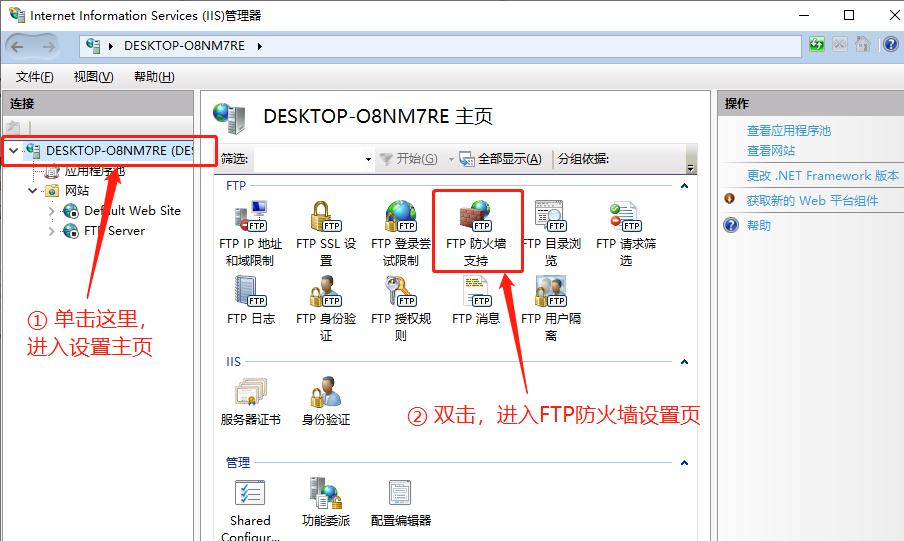
Task: Open 功能委派 management icon
Action: [x=326, y=502]
